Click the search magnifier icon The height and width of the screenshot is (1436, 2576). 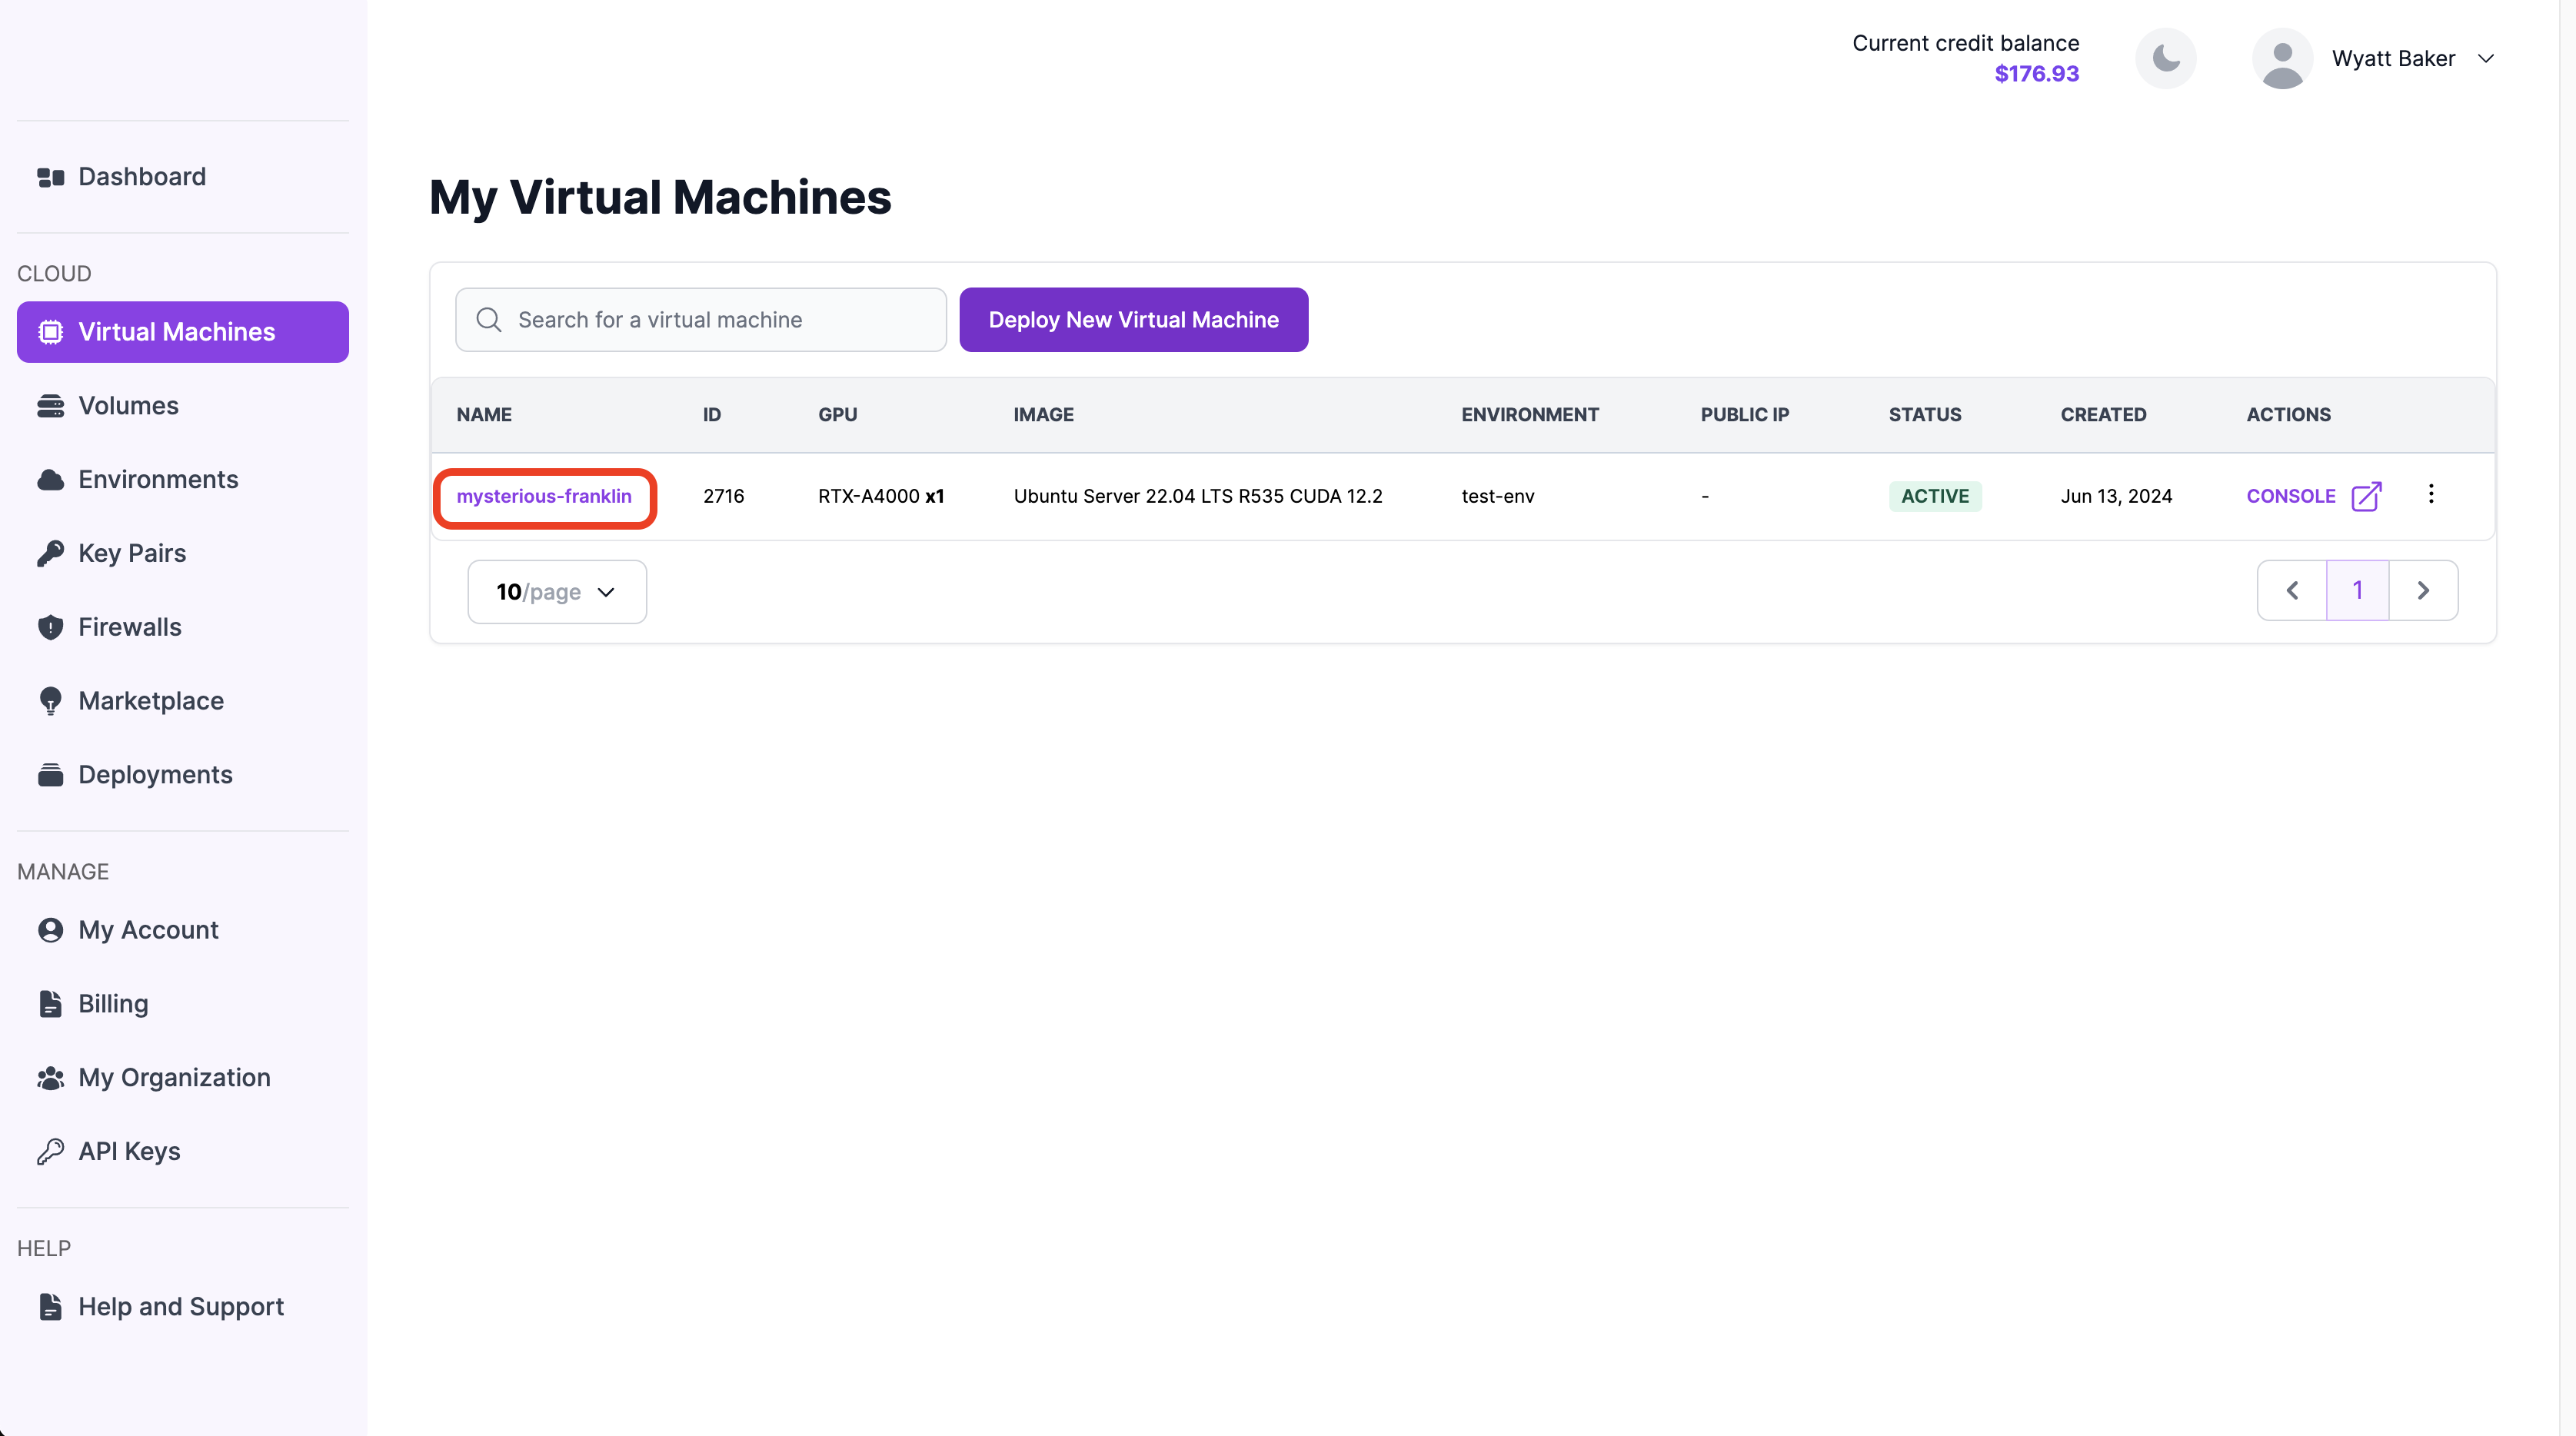[x=489, y=320]
